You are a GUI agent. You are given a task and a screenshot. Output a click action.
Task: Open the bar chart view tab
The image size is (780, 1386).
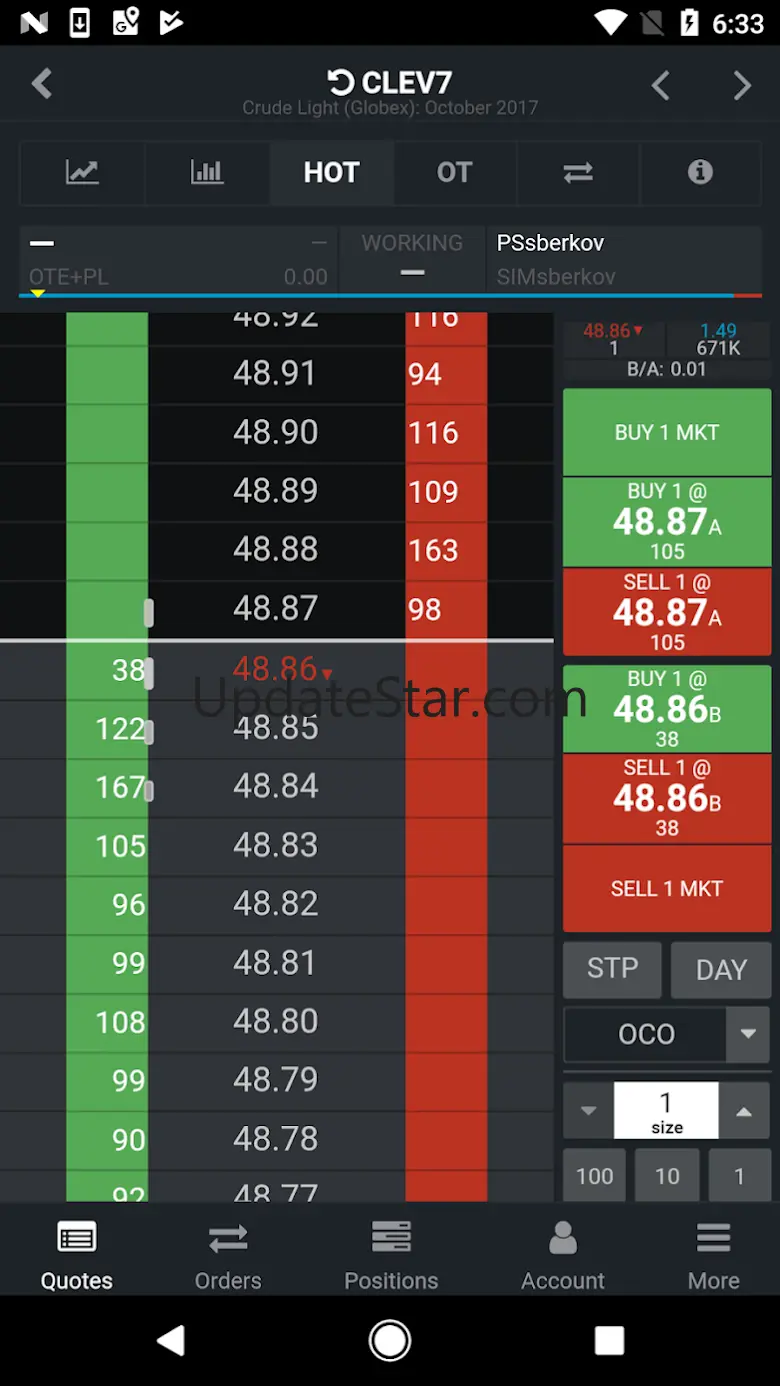click(x=207, y=172)
